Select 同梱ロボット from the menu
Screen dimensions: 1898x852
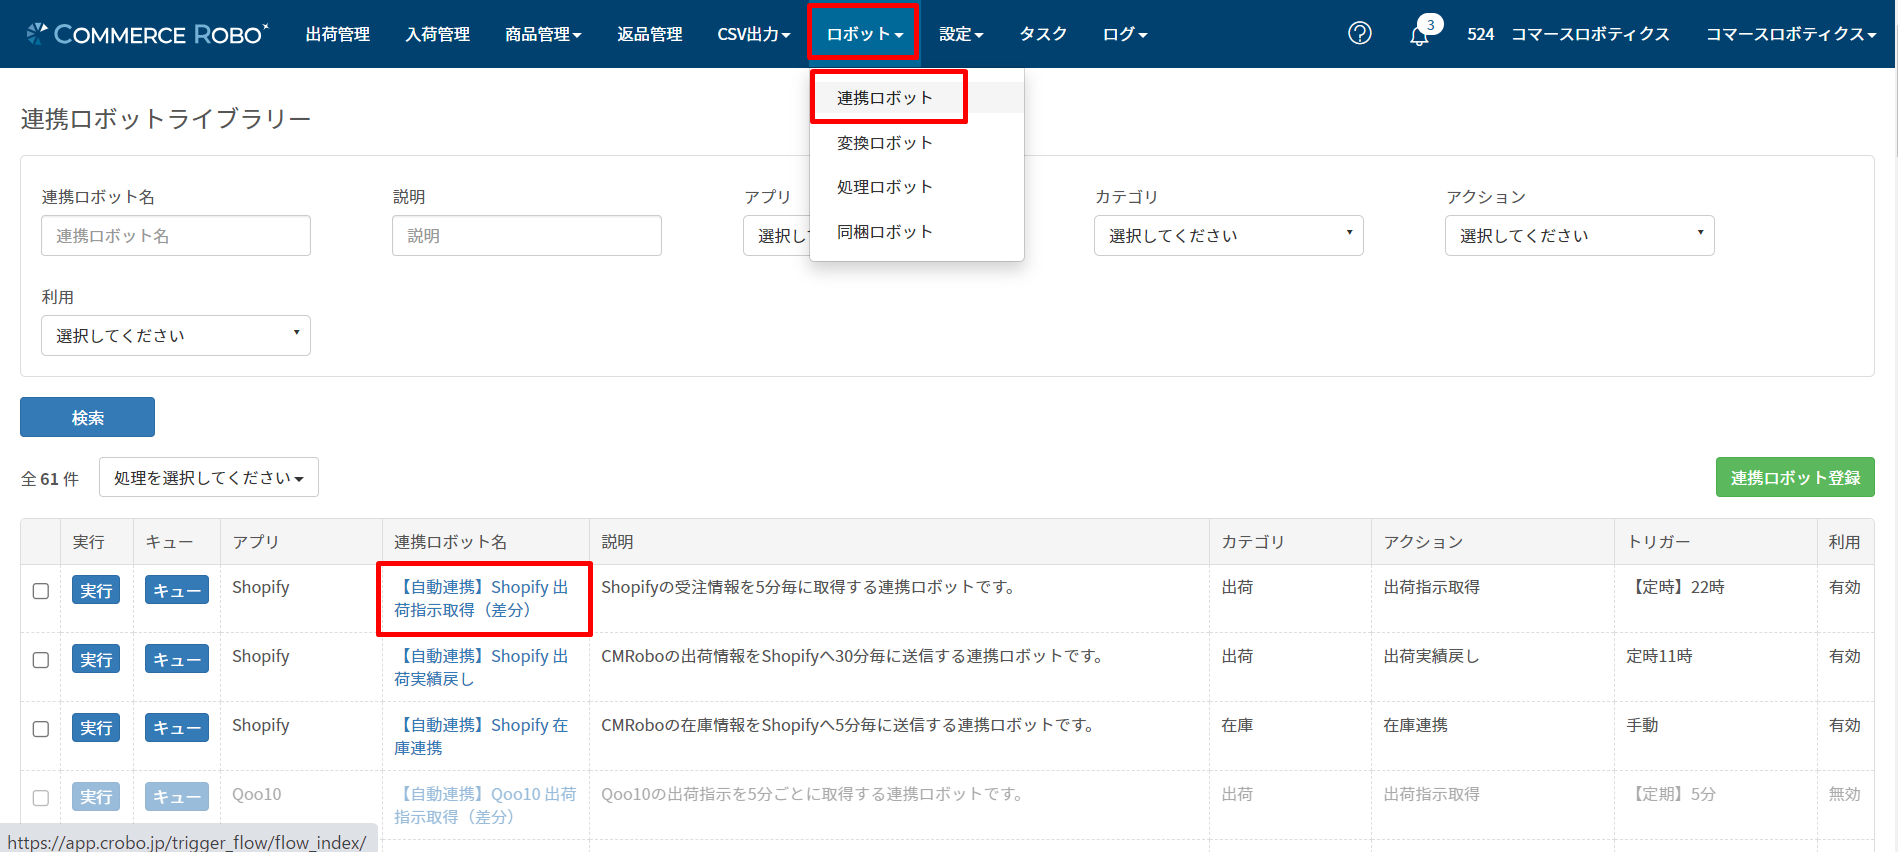(885, 232)
